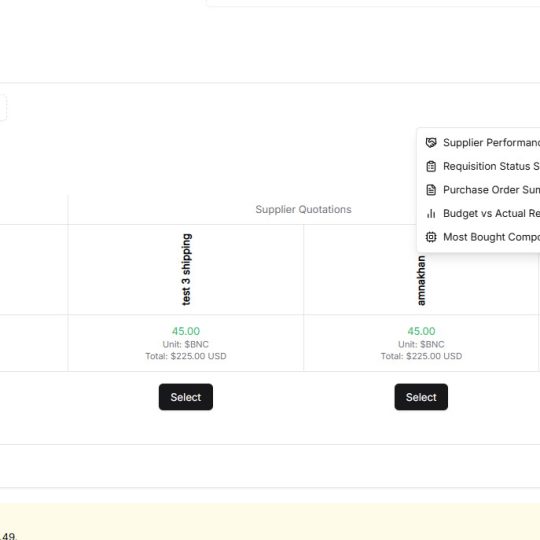Click the $225.00 USD total for amnakhan
The width and height of the screenshot is (540, 540).
[x=434, y=356]
